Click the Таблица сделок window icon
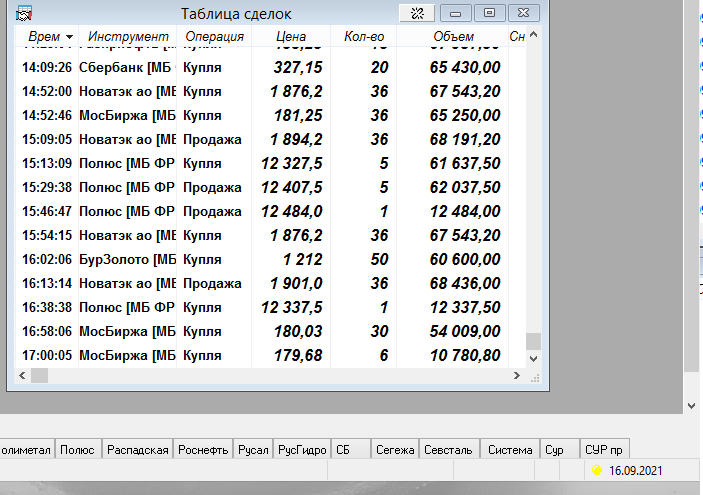The height and width of the screenshot is (495, 703). pyautogui.click(x=24, y=13)
